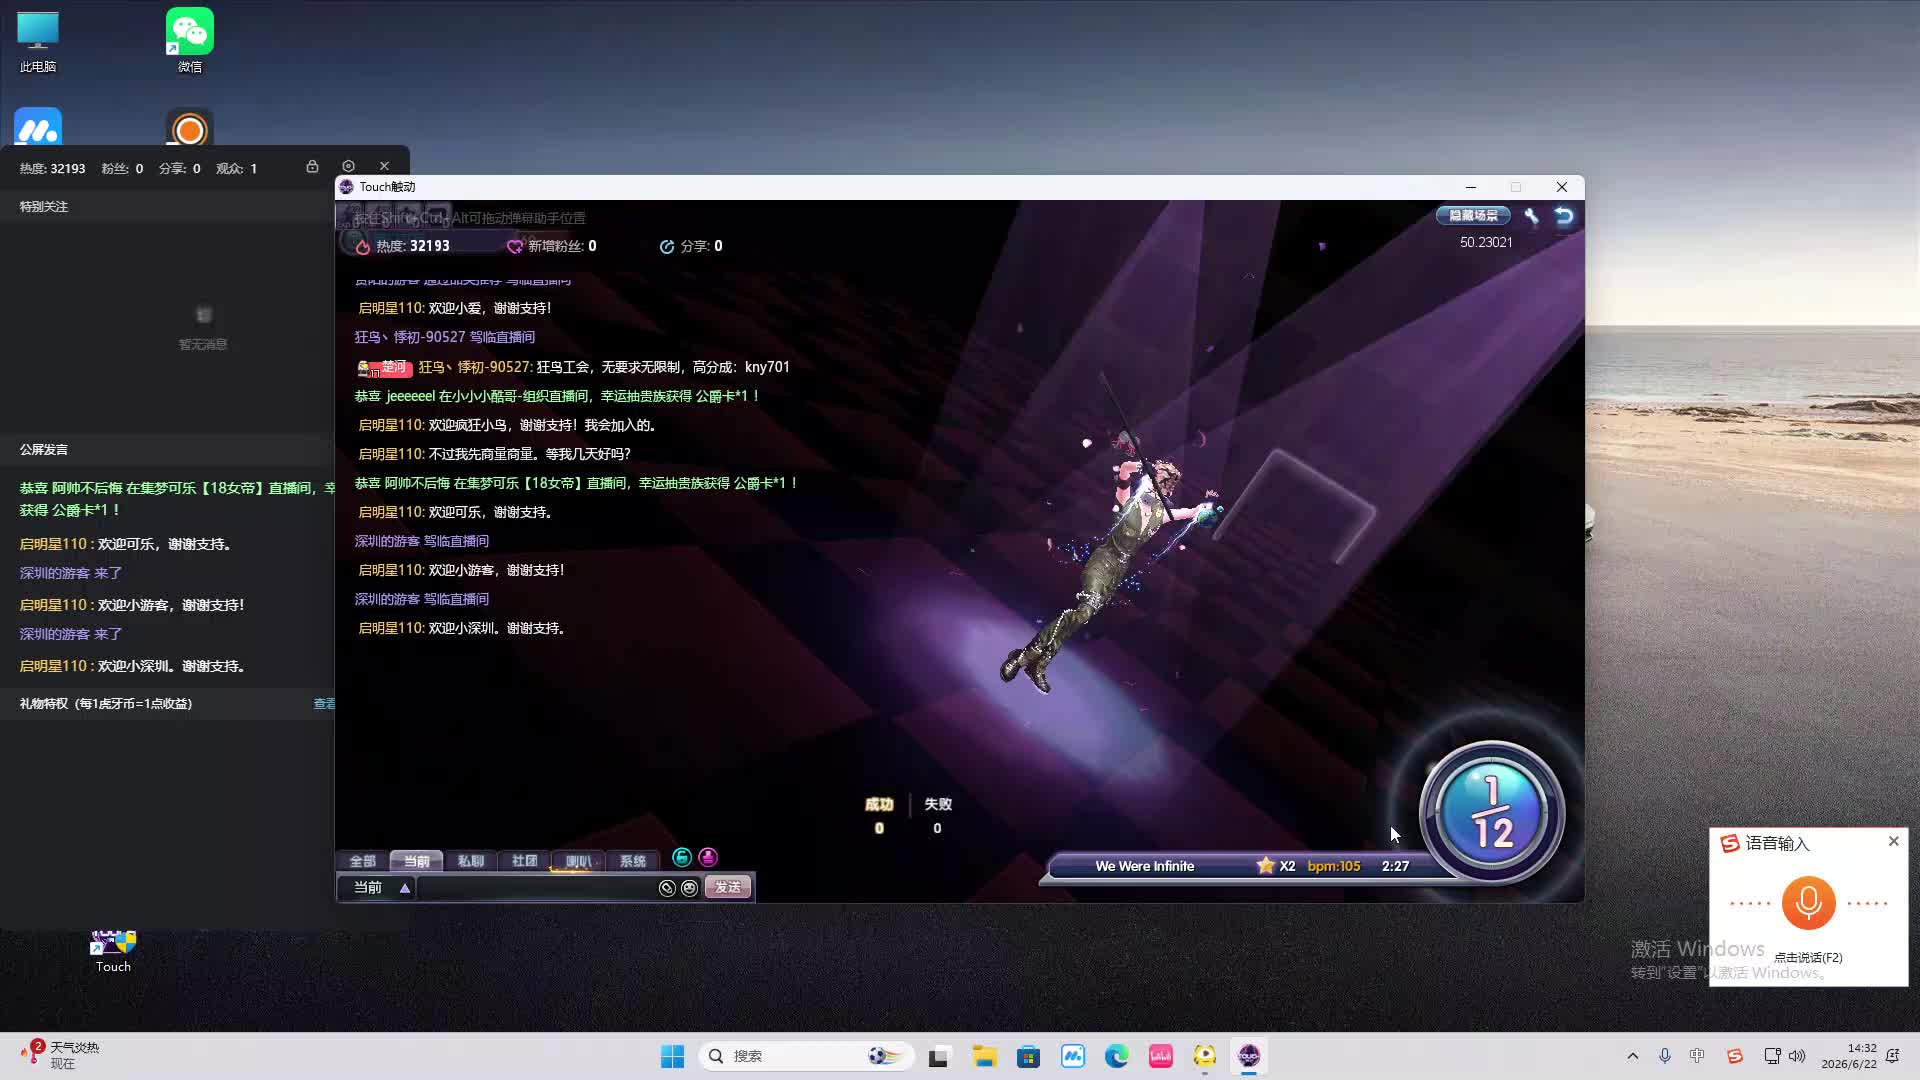
Task: Click the 点击说话(F2) label
Action: click(1808, 957)
